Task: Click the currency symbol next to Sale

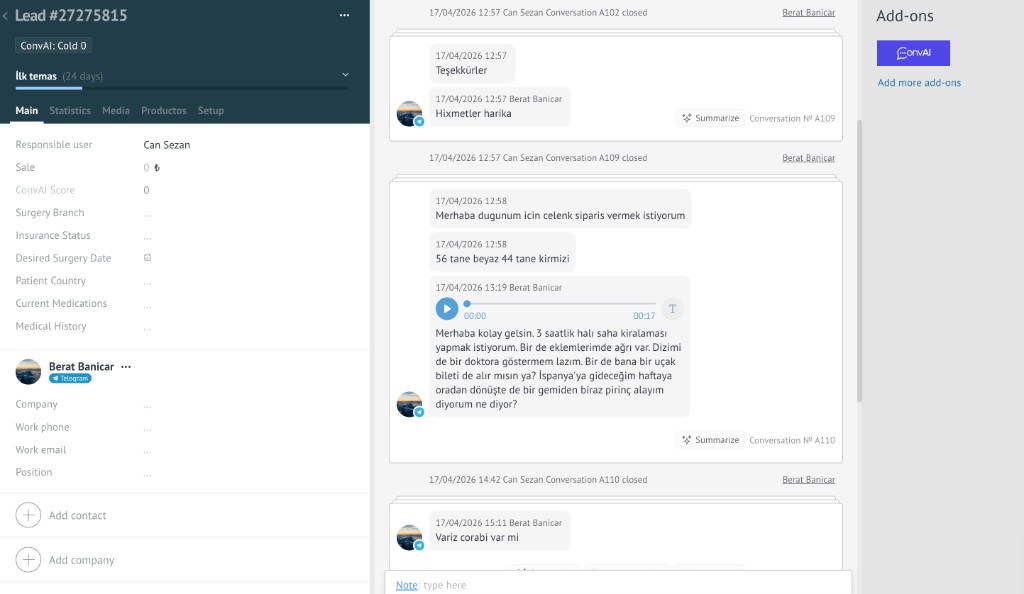Action: [x=157, y=168]
